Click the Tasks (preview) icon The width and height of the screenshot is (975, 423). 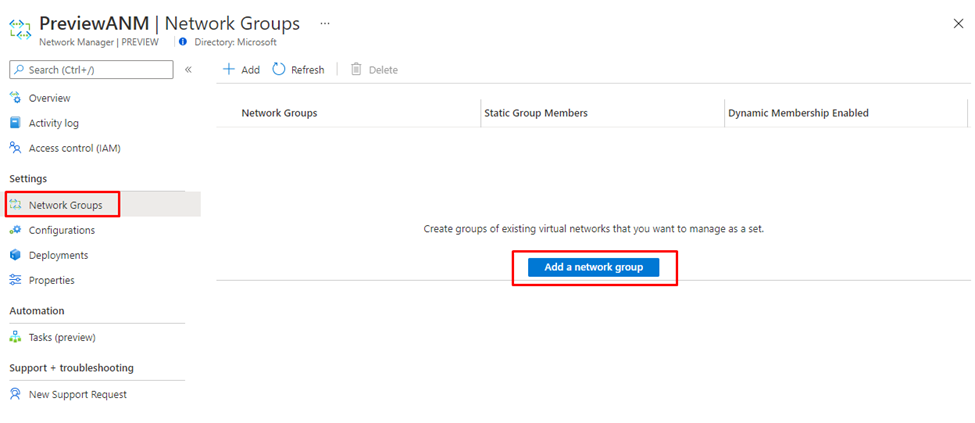coord(15,337)
